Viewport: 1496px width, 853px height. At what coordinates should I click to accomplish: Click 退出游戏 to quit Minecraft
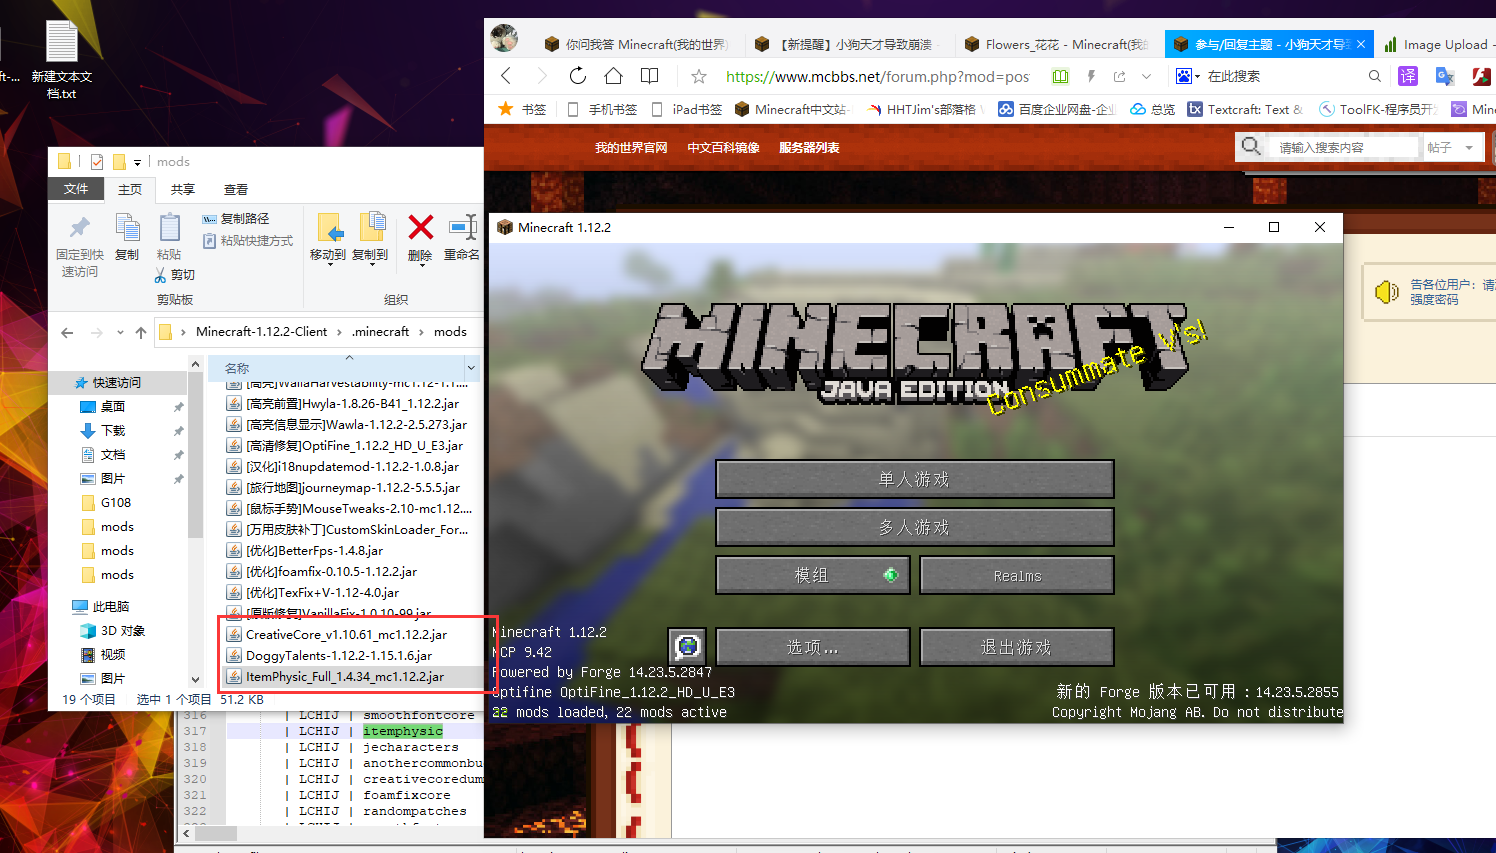[x=1017, y=647]
